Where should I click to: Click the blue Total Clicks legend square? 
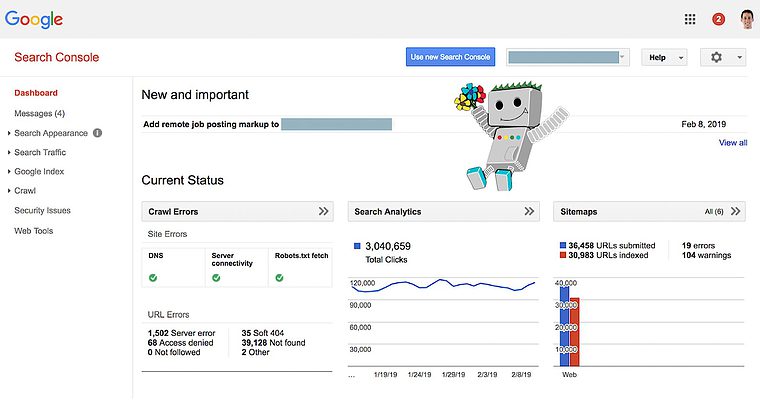357,246
